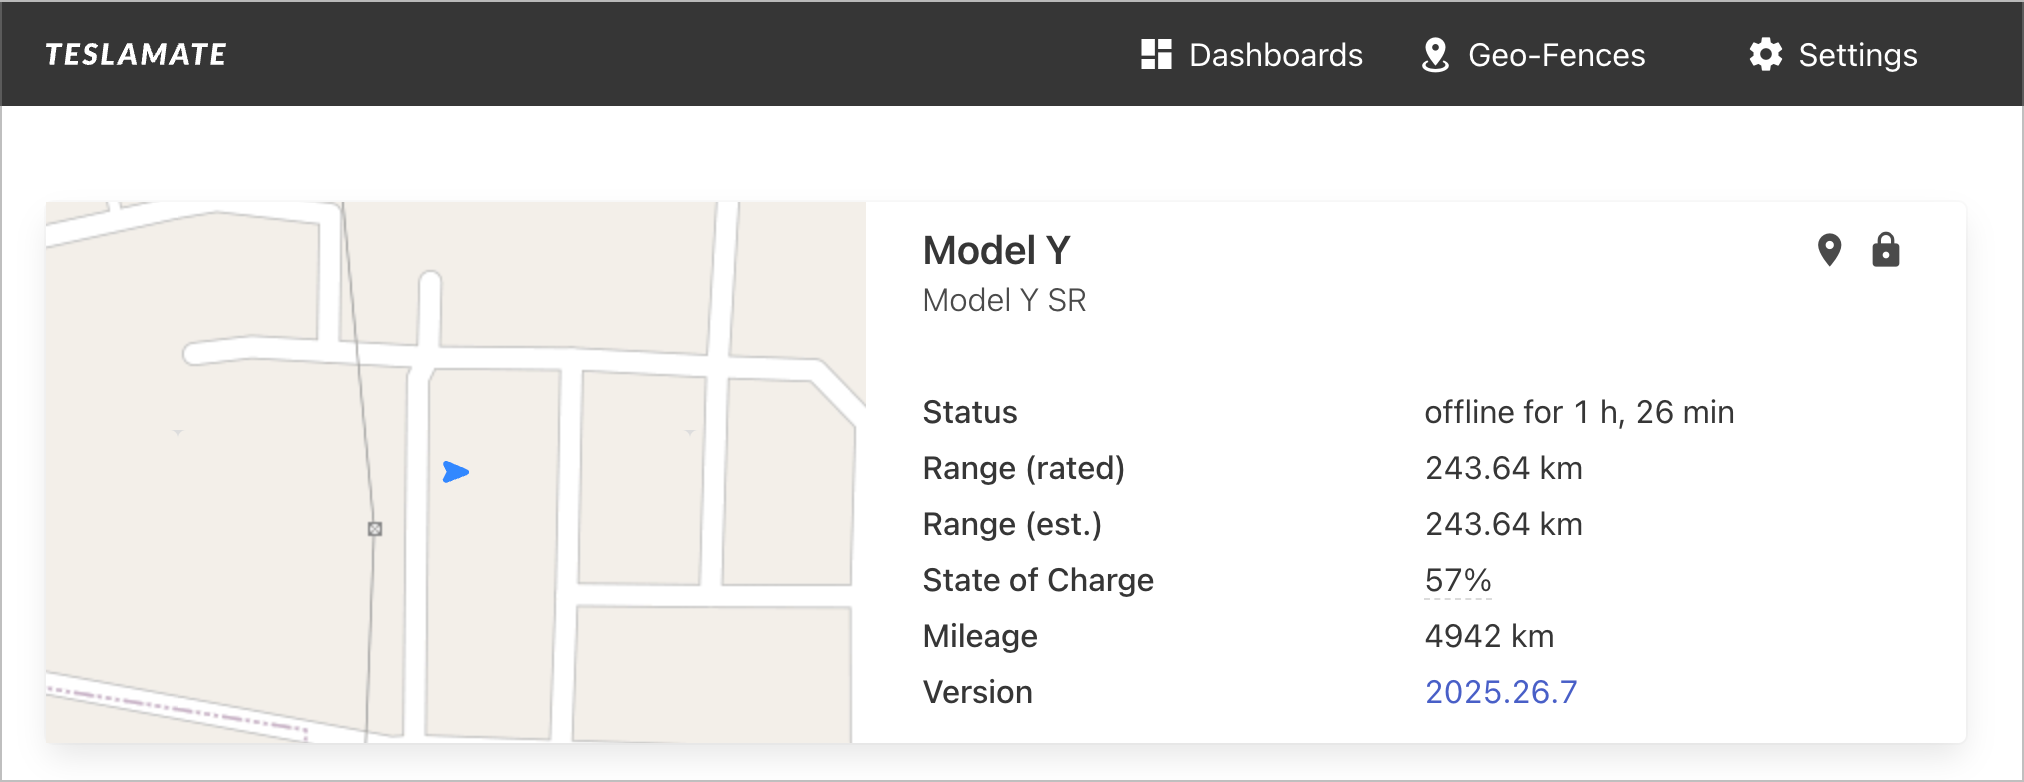Click the Settings gear icon

pos(1766,54)
